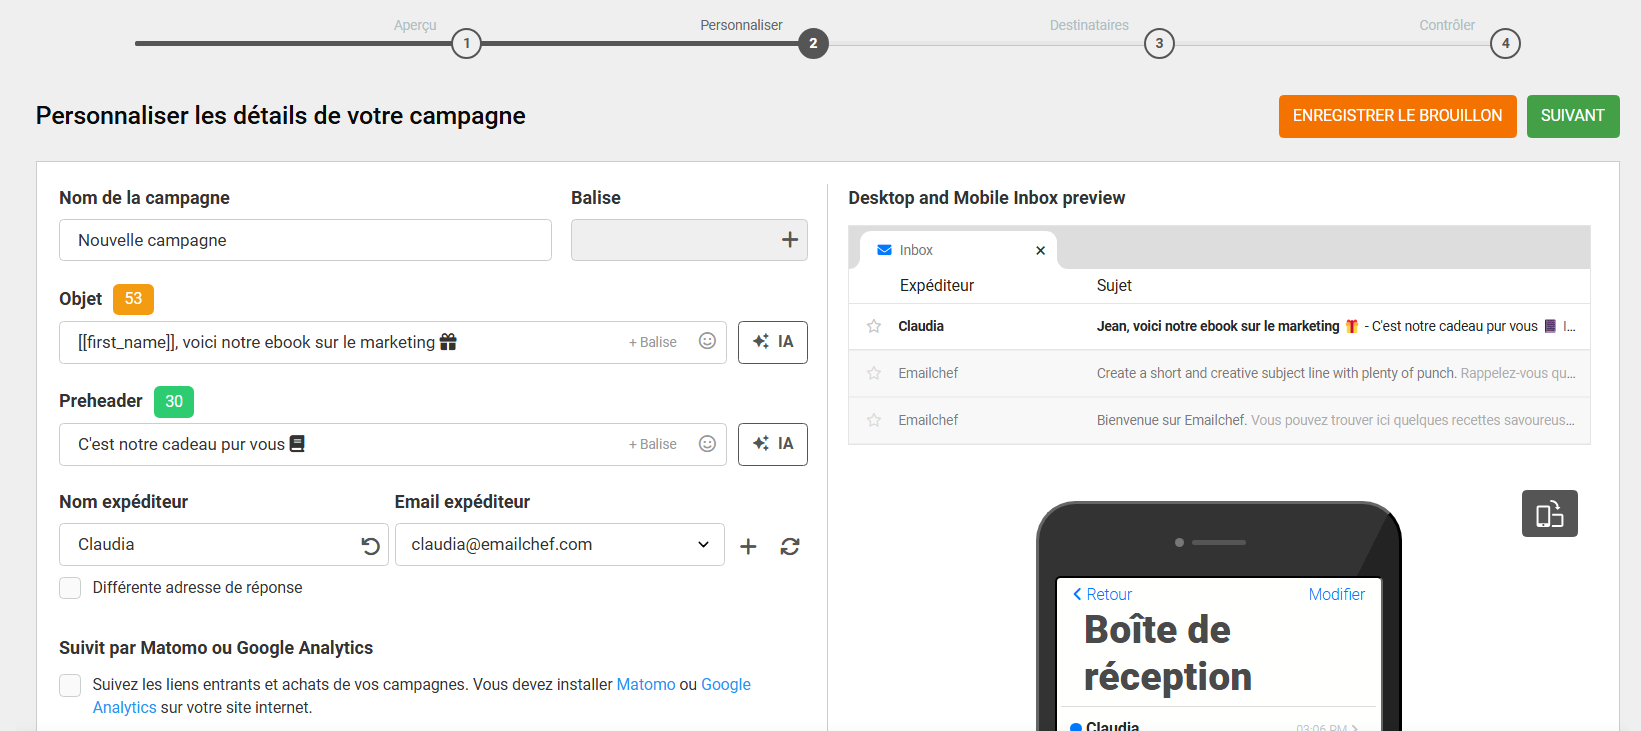Image resolution: width=1641 pixels, height=731 pixels.
Task: Add a new sender email with plus icon
Action: click(x=748, y=546)
